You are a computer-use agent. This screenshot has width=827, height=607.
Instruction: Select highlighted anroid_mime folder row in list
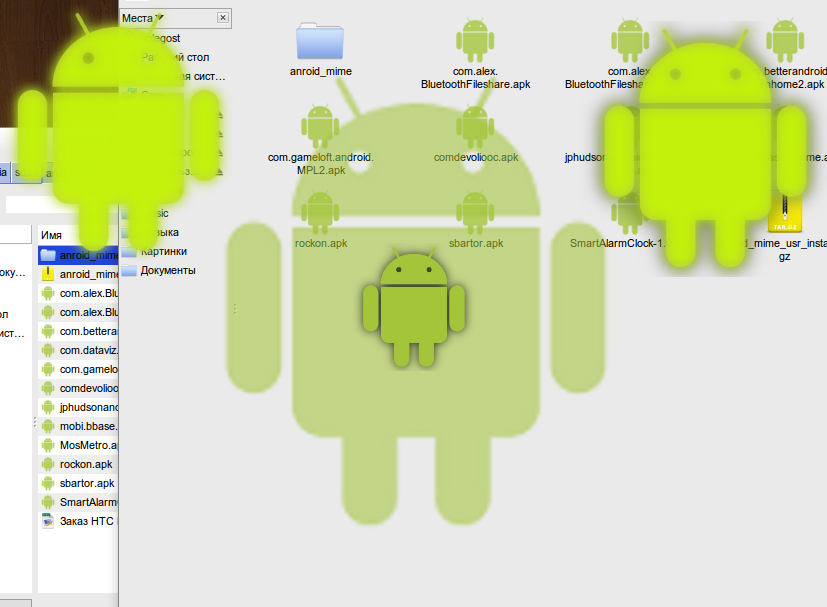point(79,255)
